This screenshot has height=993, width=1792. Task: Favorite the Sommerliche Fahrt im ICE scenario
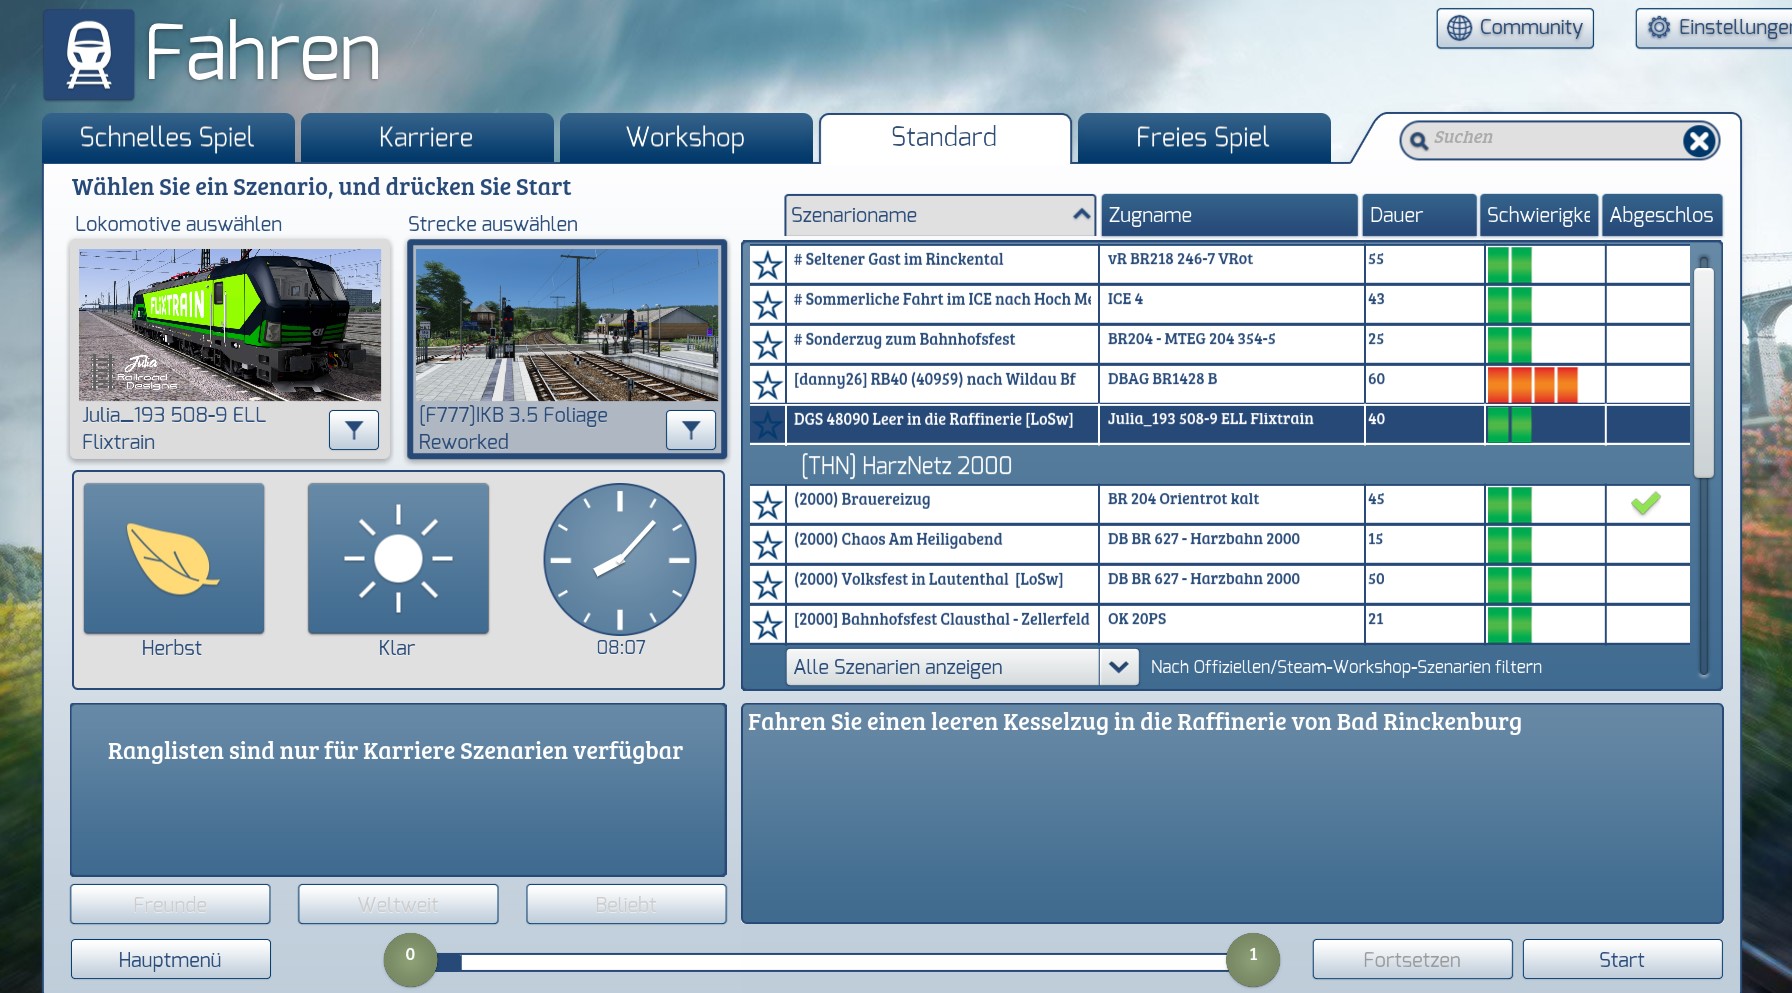coord(767,304)
